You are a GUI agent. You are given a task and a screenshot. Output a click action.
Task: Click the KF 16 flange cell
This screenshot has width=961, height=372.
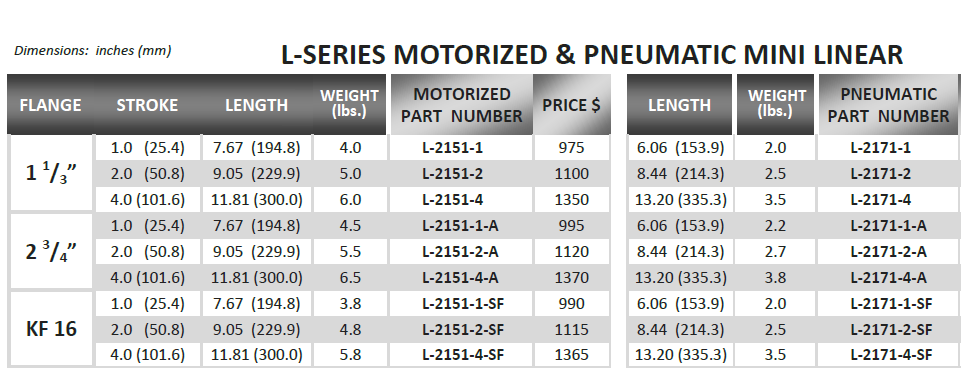pyautogui.click(x=51, y=329)
